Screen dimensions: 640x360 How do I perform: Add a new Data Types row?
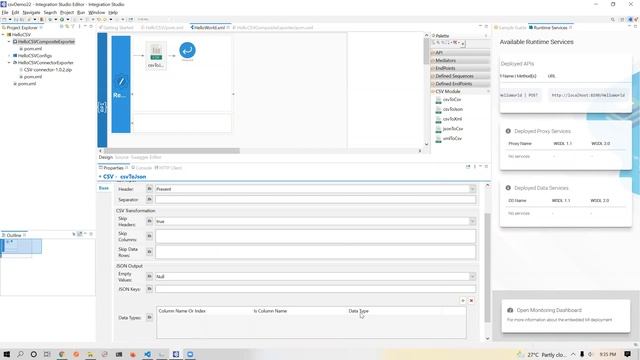[x=463, y=300]
